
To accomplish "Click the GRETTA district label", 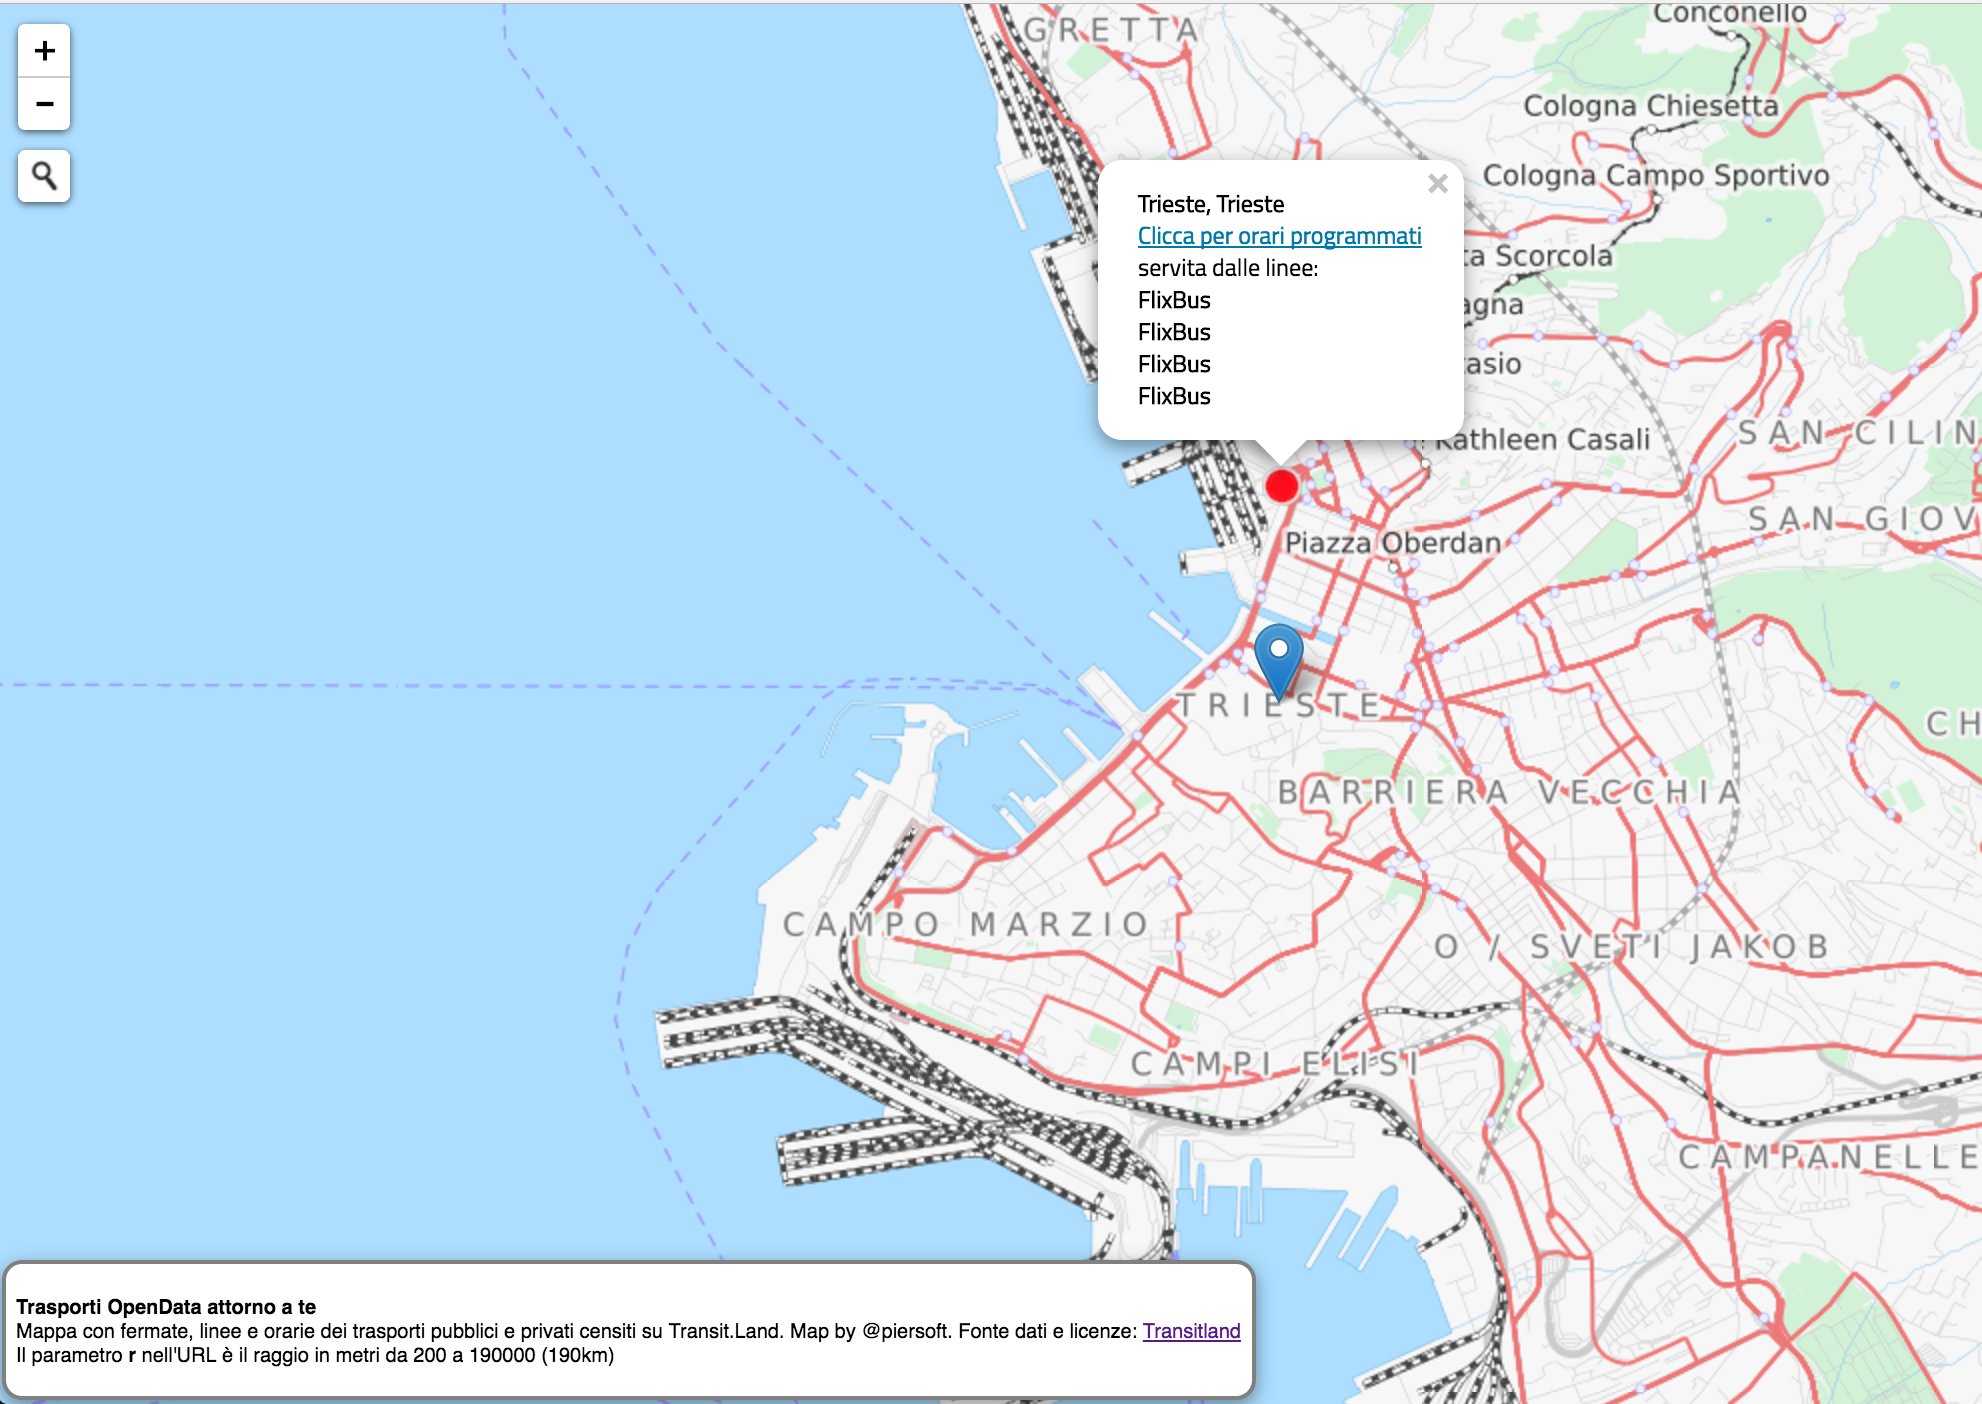I will pyautogui.click(x=1111, y=30).
